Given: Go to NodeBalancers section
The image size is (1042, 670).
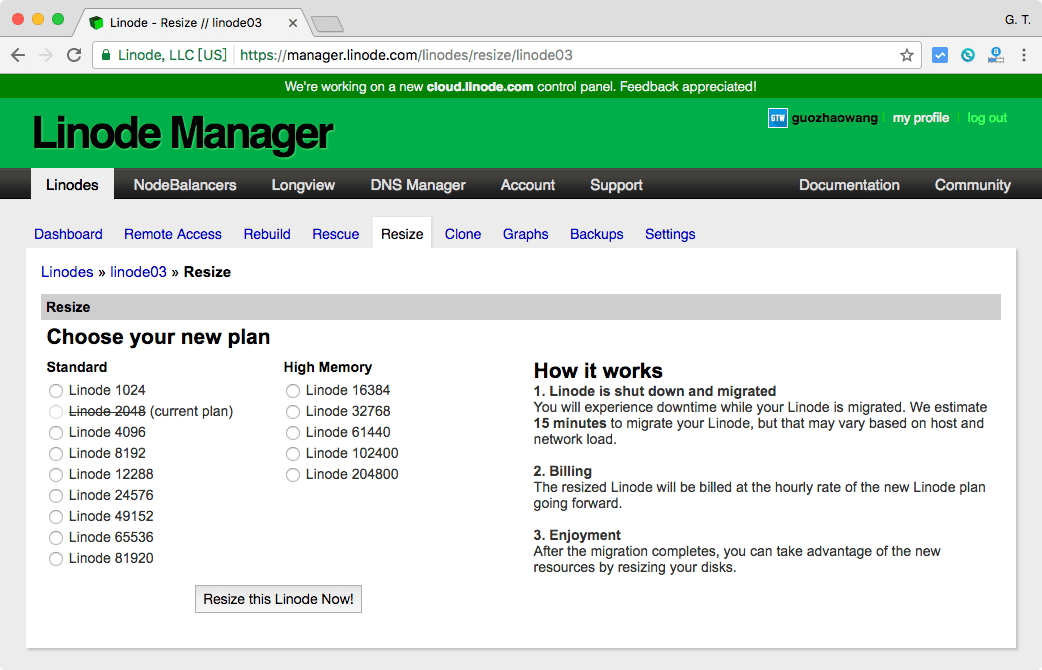Looking at the screenshot, I should point(185,185).
